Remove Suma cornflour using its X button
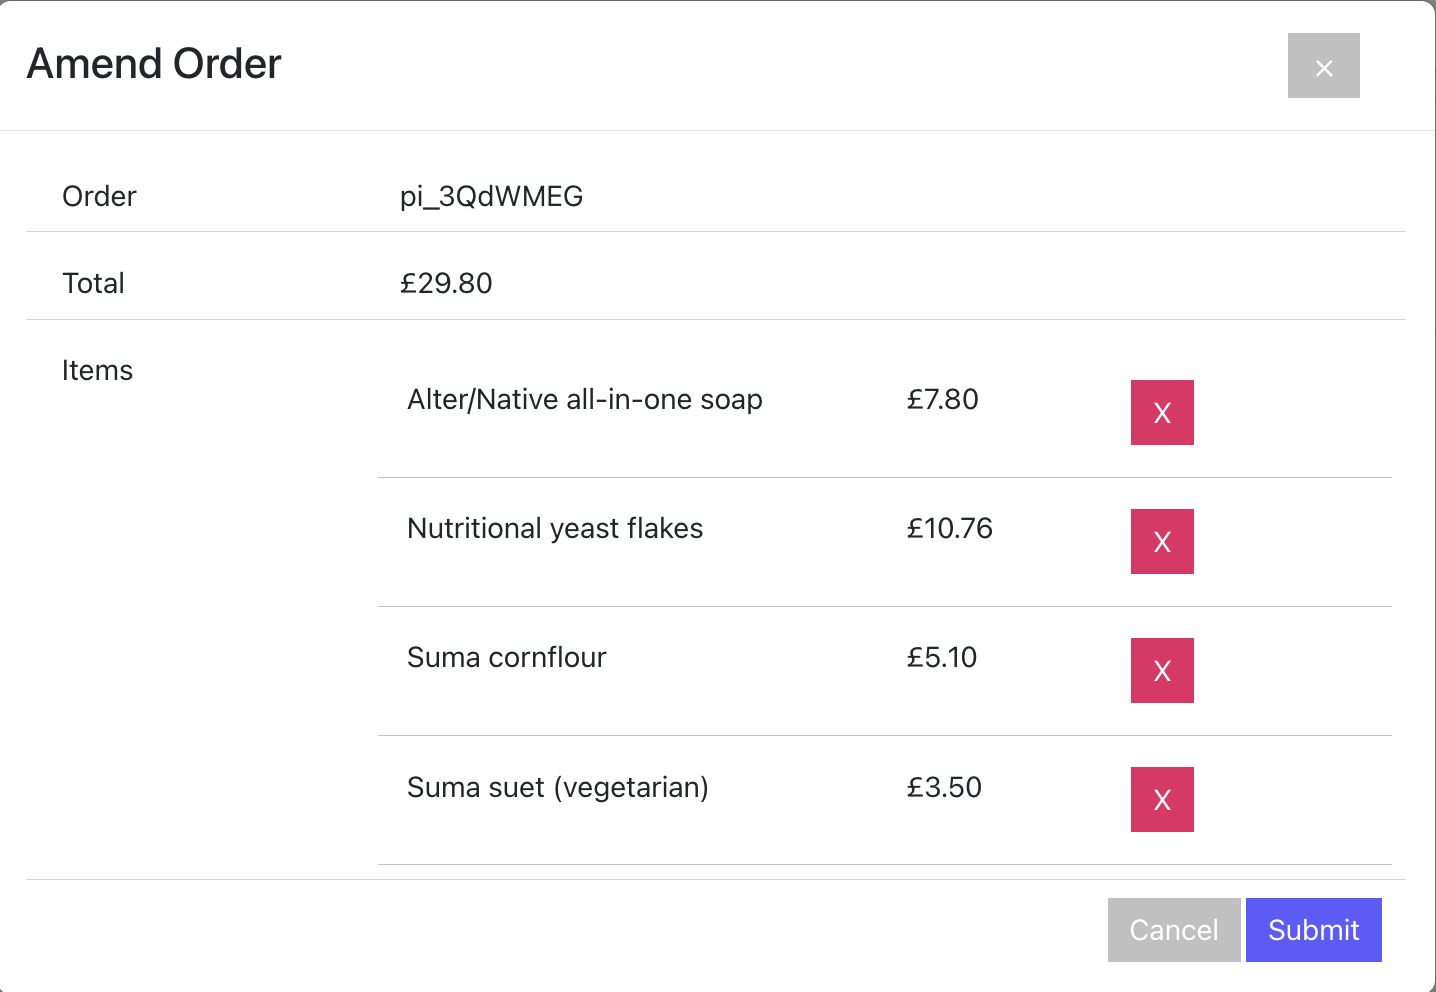 click(1161, 670)
